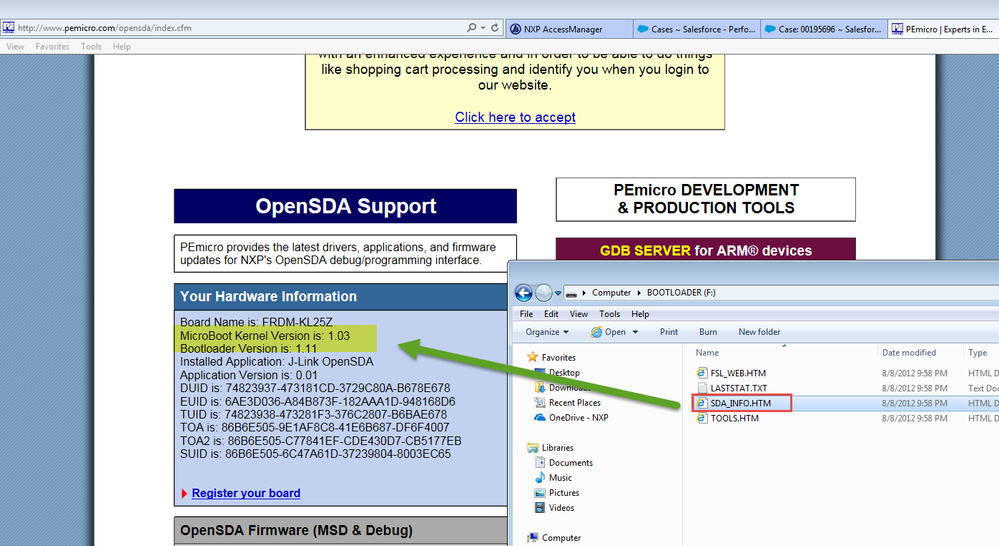Open the browser View menu
Image resolution: width=999 pixels, height=546 pixels.
[15, 47]
